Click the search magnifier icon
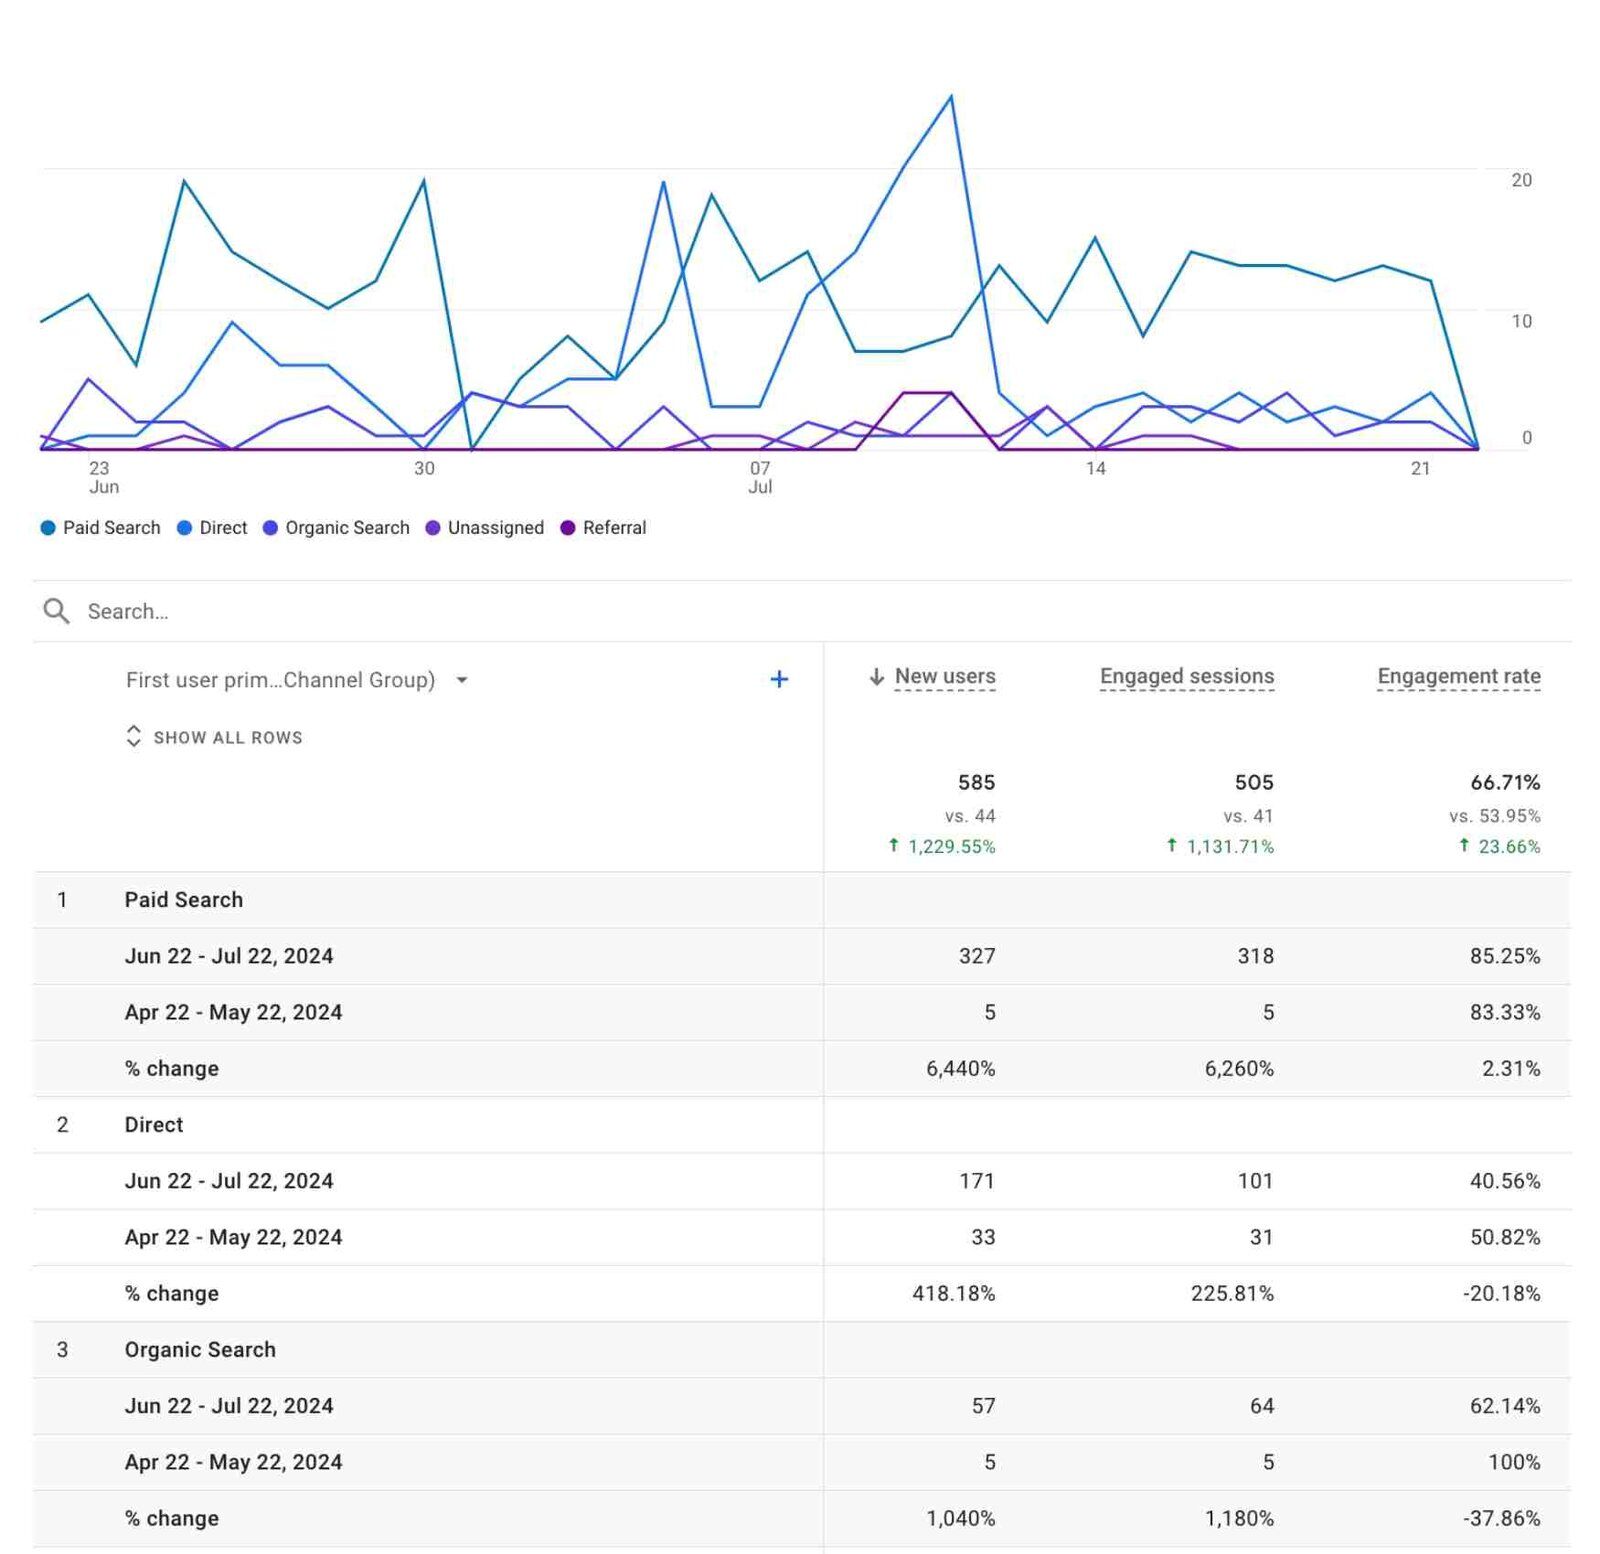The image size is (1600, 1554). click(56, 611)
